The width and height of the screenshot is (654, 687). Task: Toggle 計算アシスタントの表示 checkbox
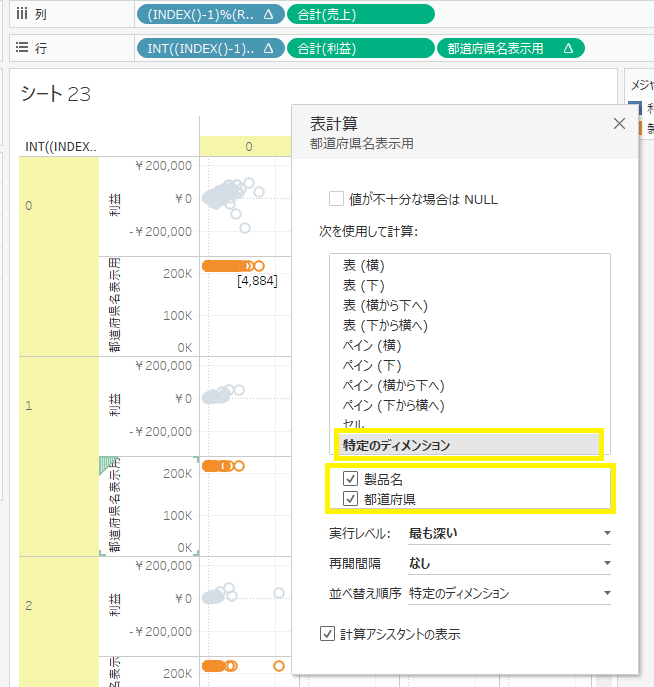(327, 634)
